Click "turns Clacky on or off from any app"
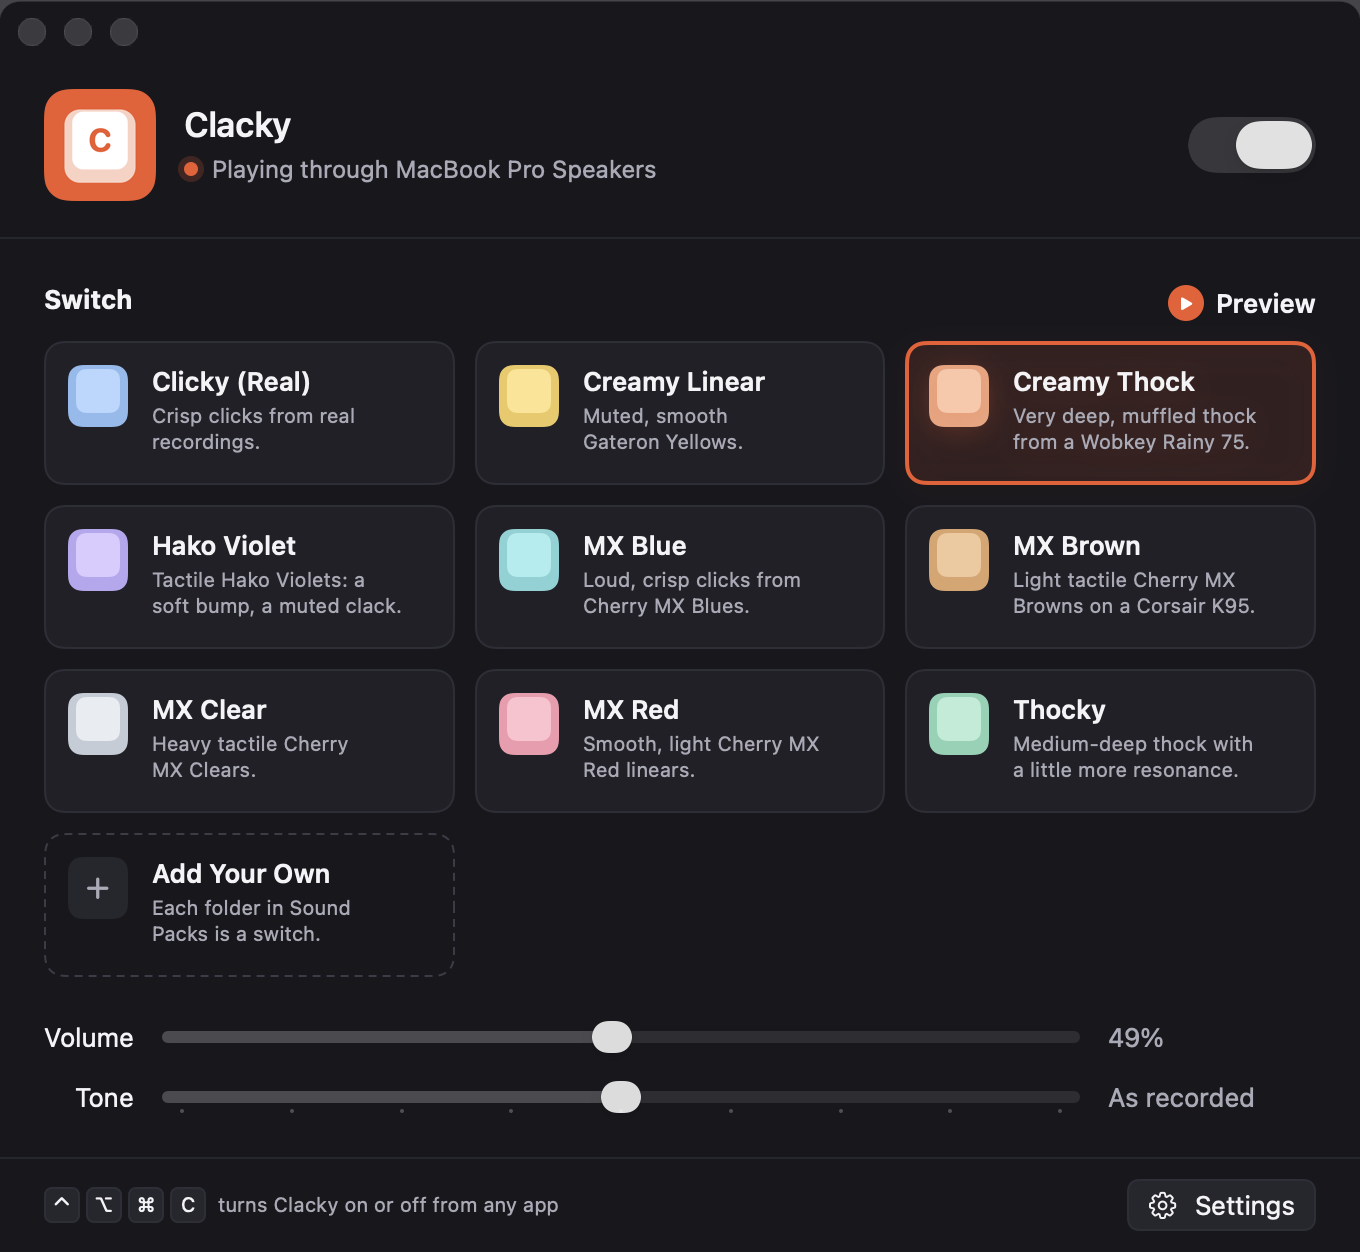Viewport: 1360px width, 1252px height. coord(388,1205)
